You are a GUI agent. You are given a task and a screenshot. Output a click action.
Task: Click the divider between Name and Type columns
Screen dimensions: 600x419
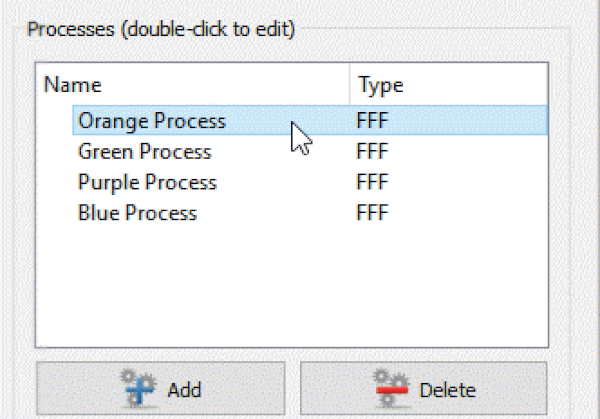click(x=350, y=85)
